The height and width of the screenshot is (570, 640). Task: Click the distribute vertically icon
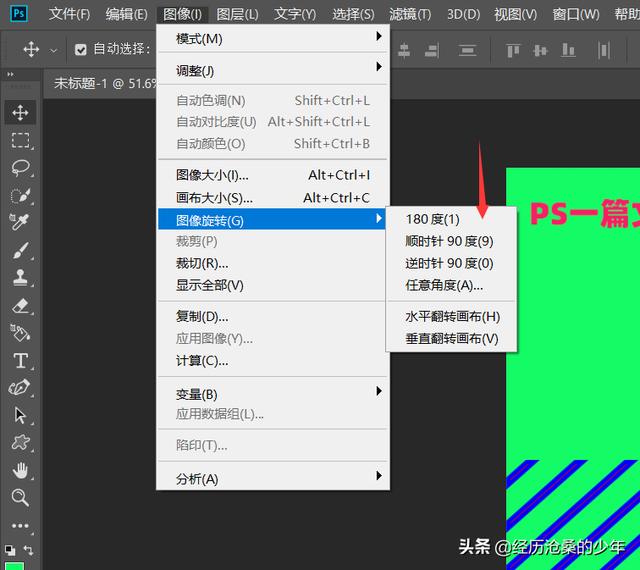pyautogui.click(x=467, y=50)
